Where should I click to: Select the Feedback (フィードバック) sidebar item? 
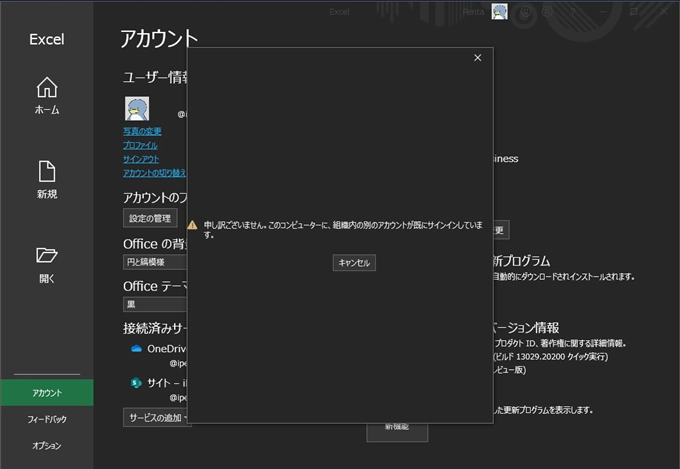click(x=47, y=419)
